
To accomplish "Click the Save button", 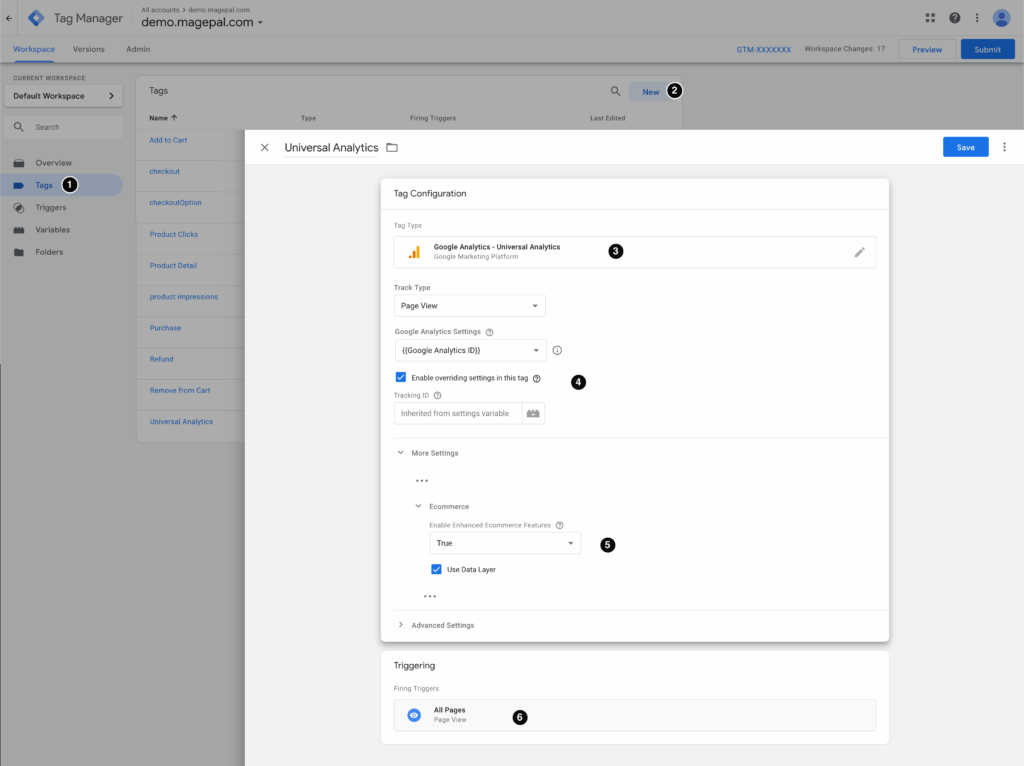I will [965, 148].
